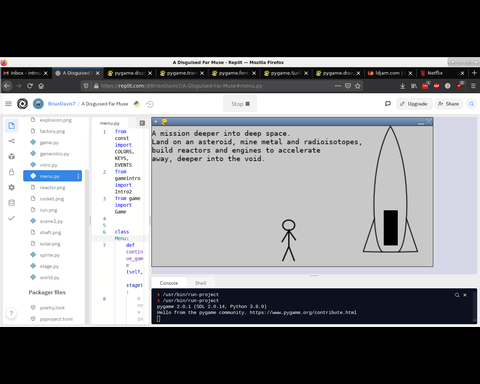Image resolution: width=480 pixels, height=384 pixels.
Task: Click the editor layout icon next to menu.py tab
Action: click(x=142, y=123)
